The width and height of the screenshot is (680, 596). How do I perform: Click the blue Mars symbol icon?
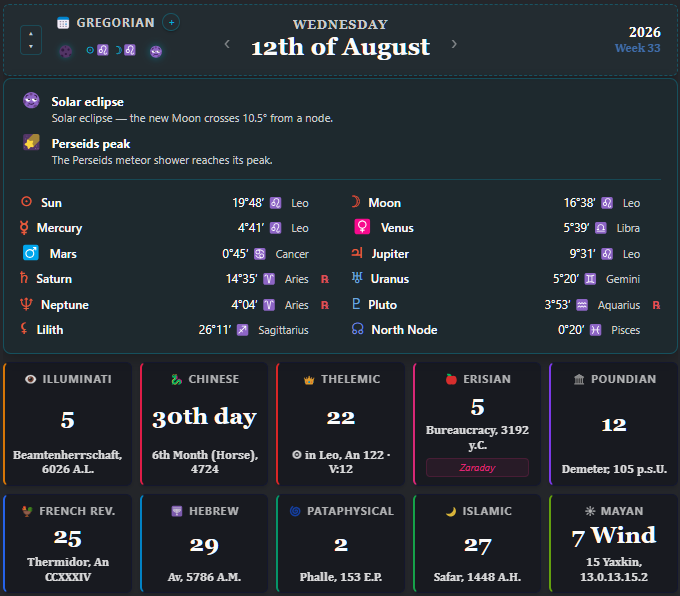click(31, 253)
